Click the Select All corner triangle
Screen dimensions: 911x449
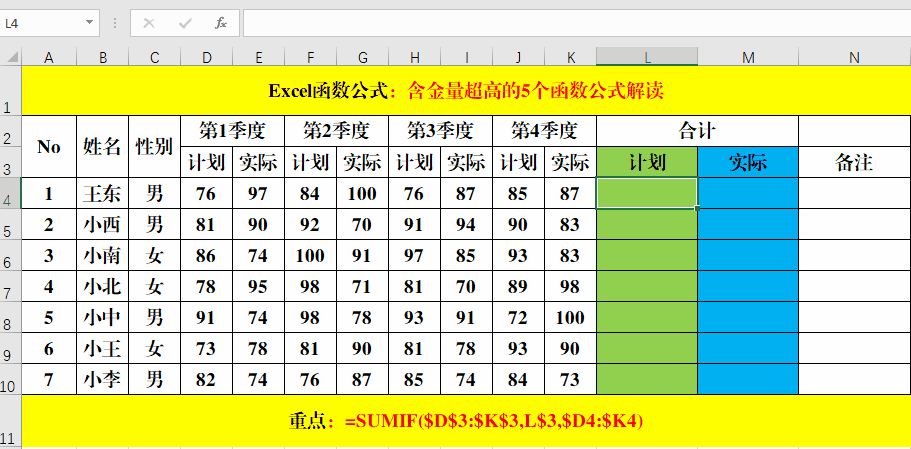coord(12,57)
